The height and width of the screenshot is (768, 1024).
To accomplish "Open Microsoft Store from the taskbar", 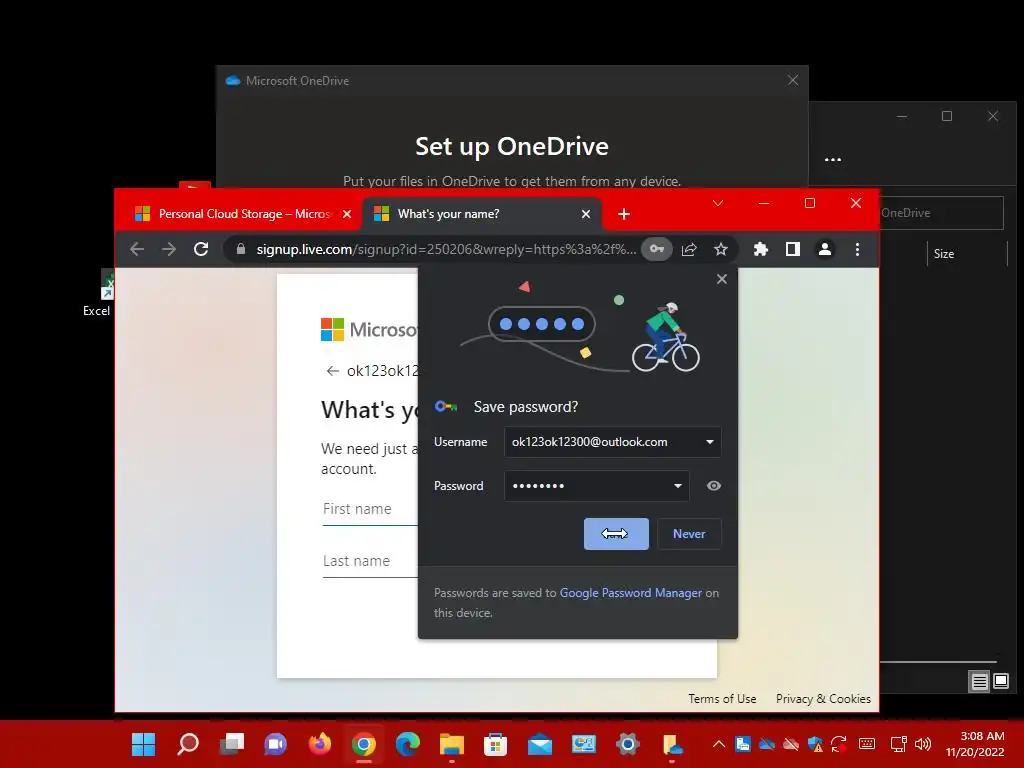I will tap(496, 744).
